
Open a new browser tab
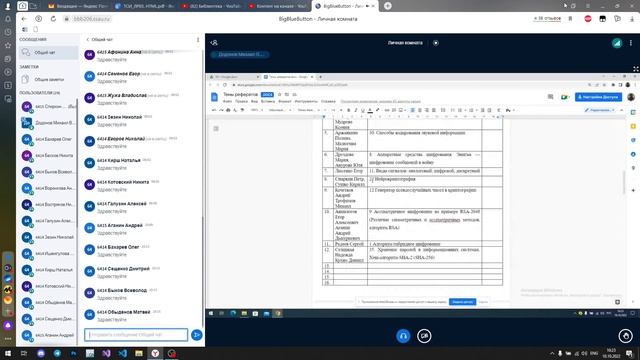(388, 6)
